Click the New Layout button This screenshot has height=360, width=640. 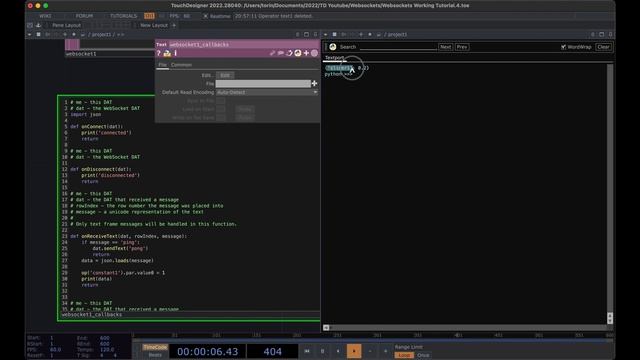(x=154, y=25)
